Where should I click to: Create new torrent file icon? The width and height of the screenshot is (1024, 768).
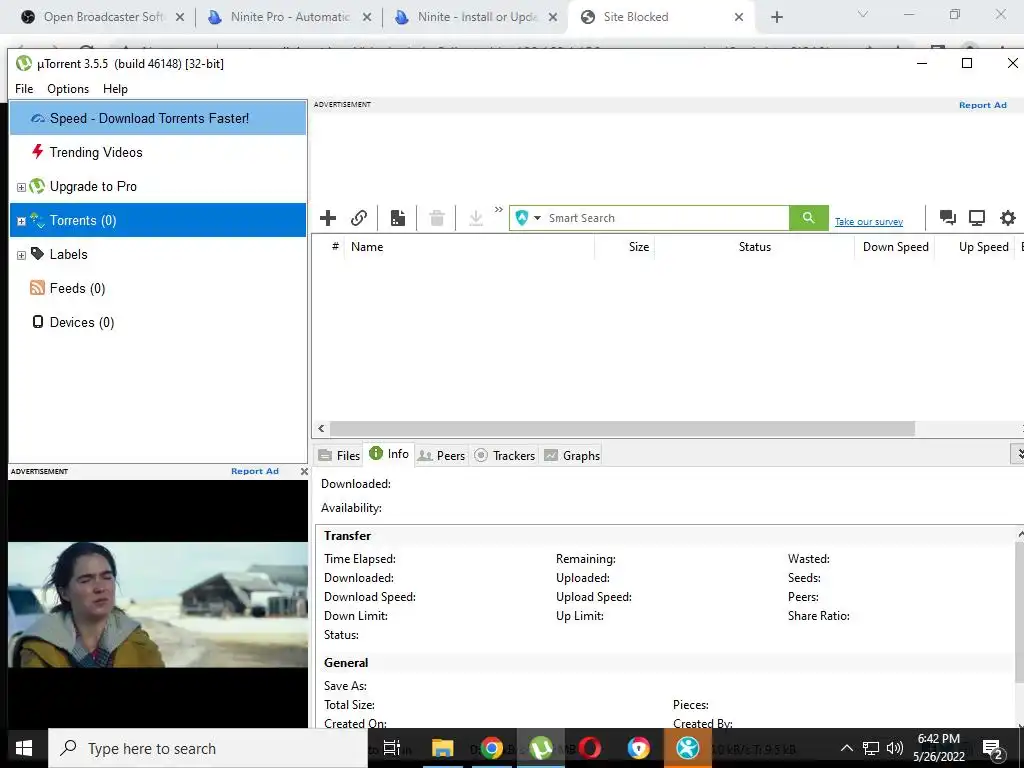[x=398, y=217]
